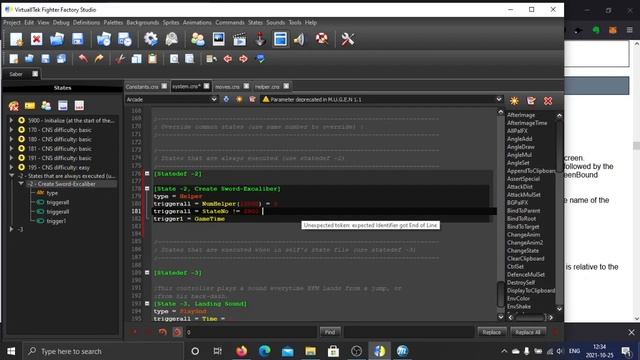
Task: Expand the 195 CNS difficulty easy node
Action: 11,167
